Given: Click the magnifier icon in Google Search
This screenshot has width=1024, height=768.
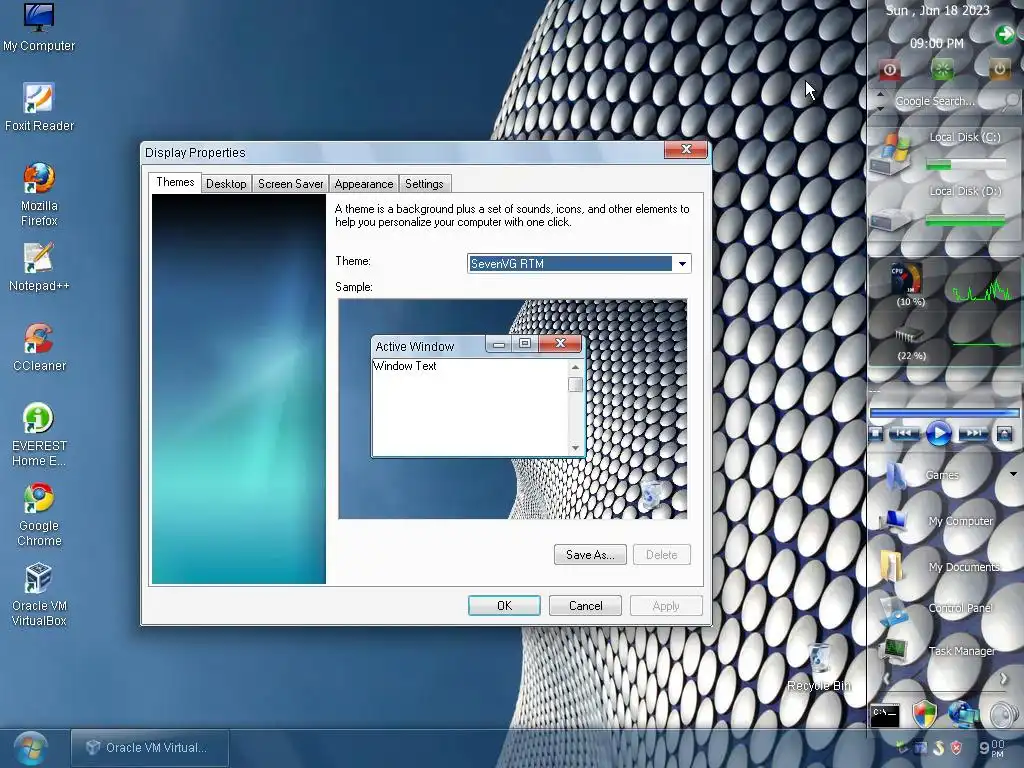Looking at the screenshot, I should click(1011, 101).
